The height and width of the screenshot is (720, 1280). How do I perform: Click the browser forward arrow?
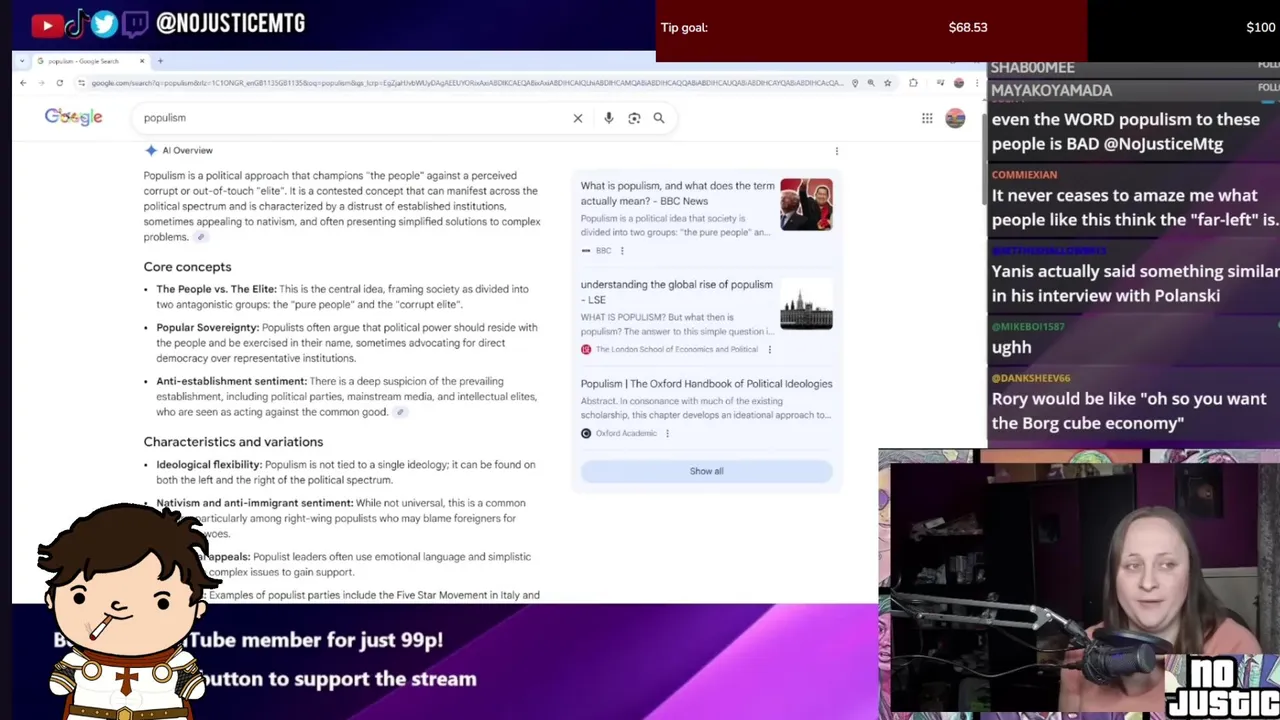(41, 83)
